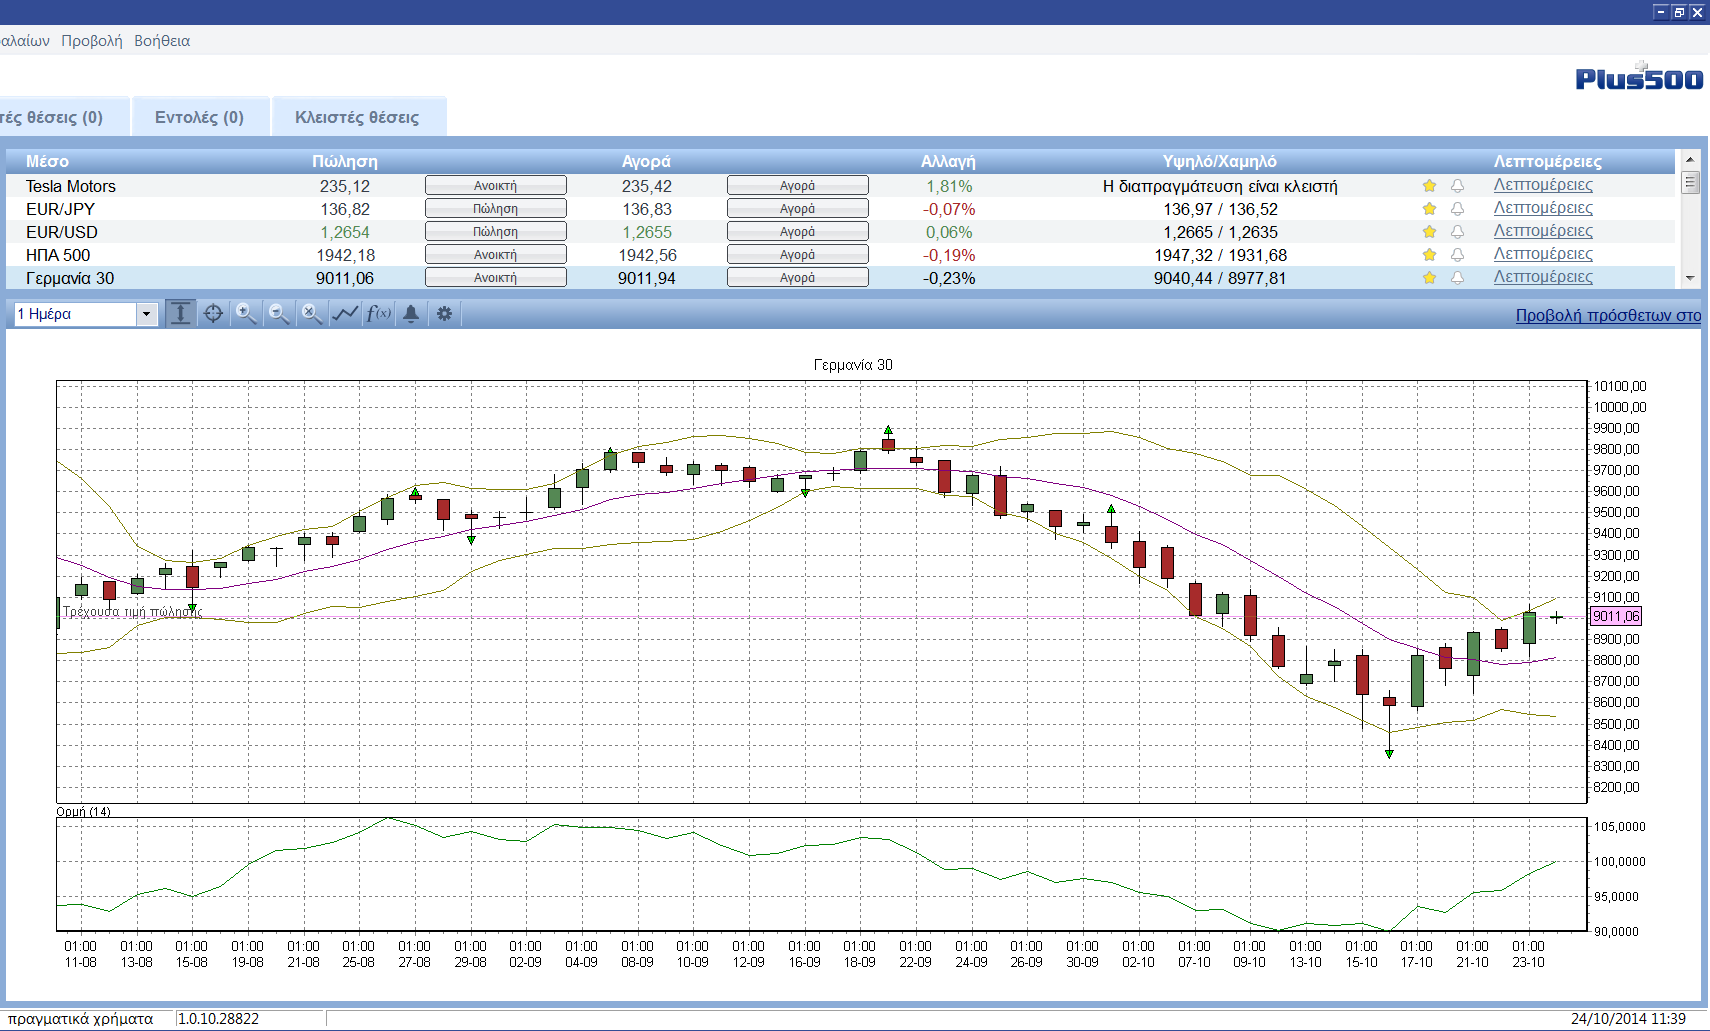Click Πώληση button for EUR/USD
This screenshot has width=1710, height=1031.
click(496, 232)
